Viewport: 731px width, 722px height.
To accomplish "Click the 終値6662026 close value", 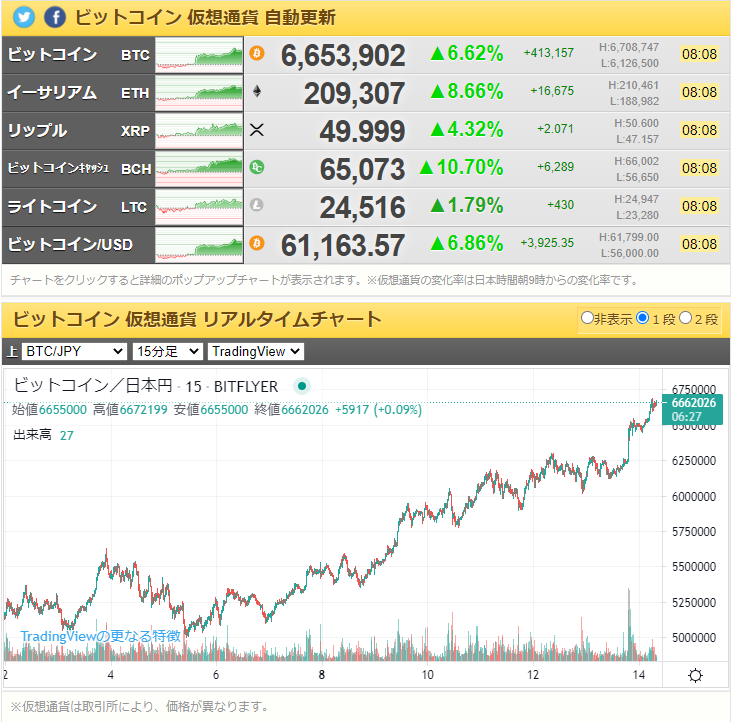I will point(291,410).
